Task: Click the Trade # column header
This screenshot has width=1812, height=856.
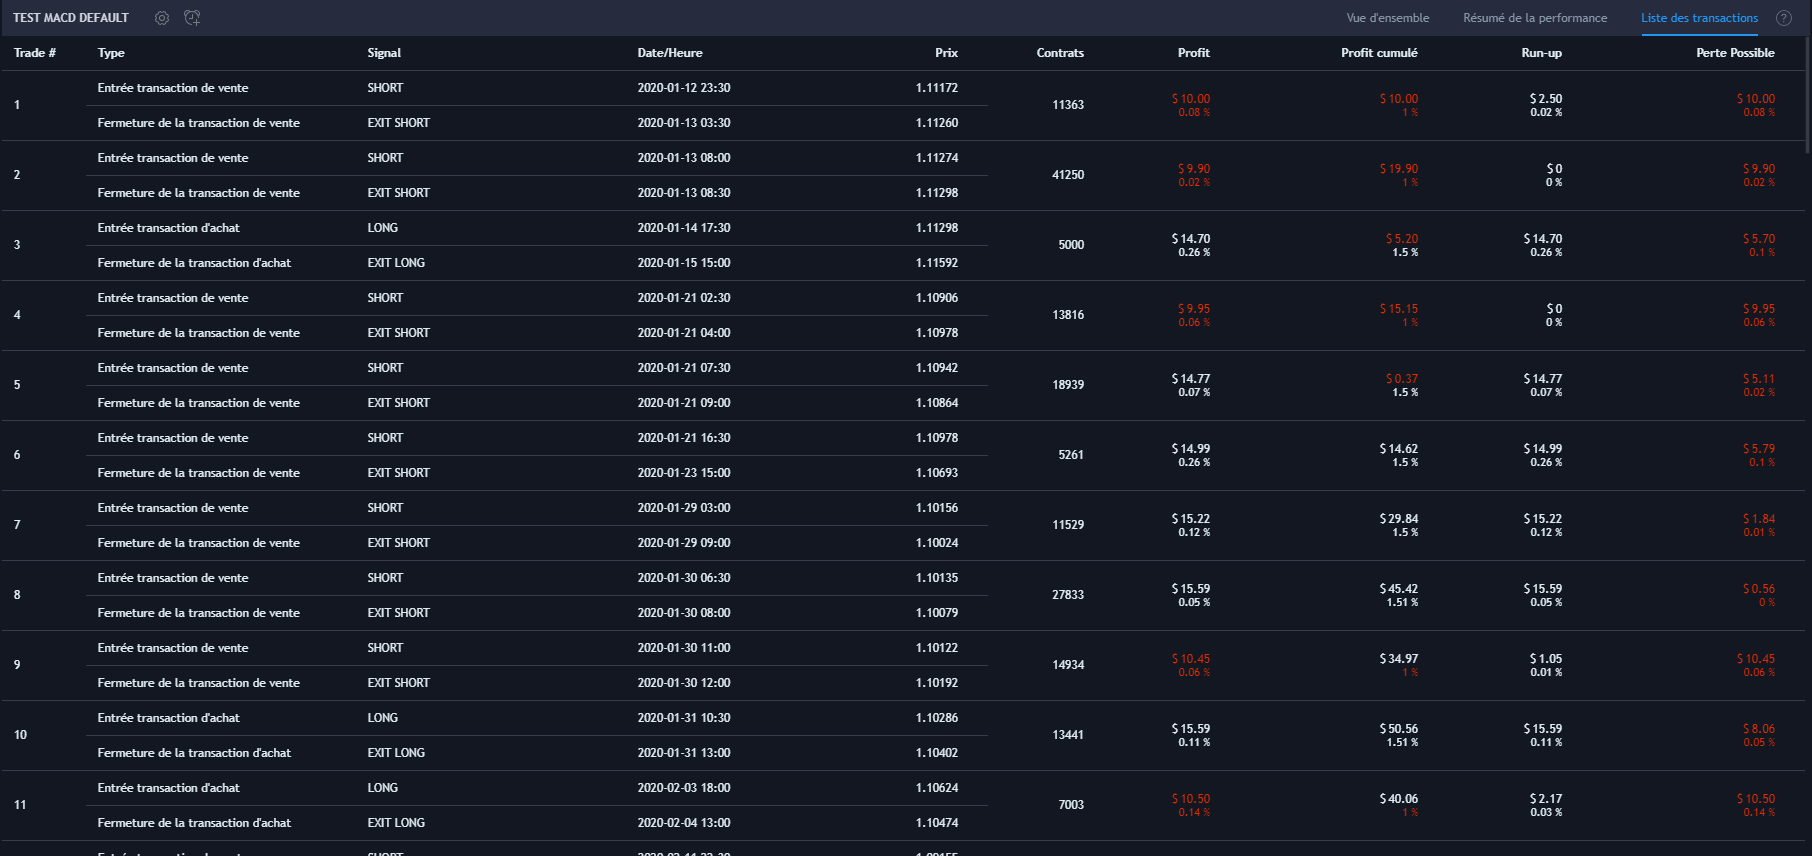Action: click(35, 53)
